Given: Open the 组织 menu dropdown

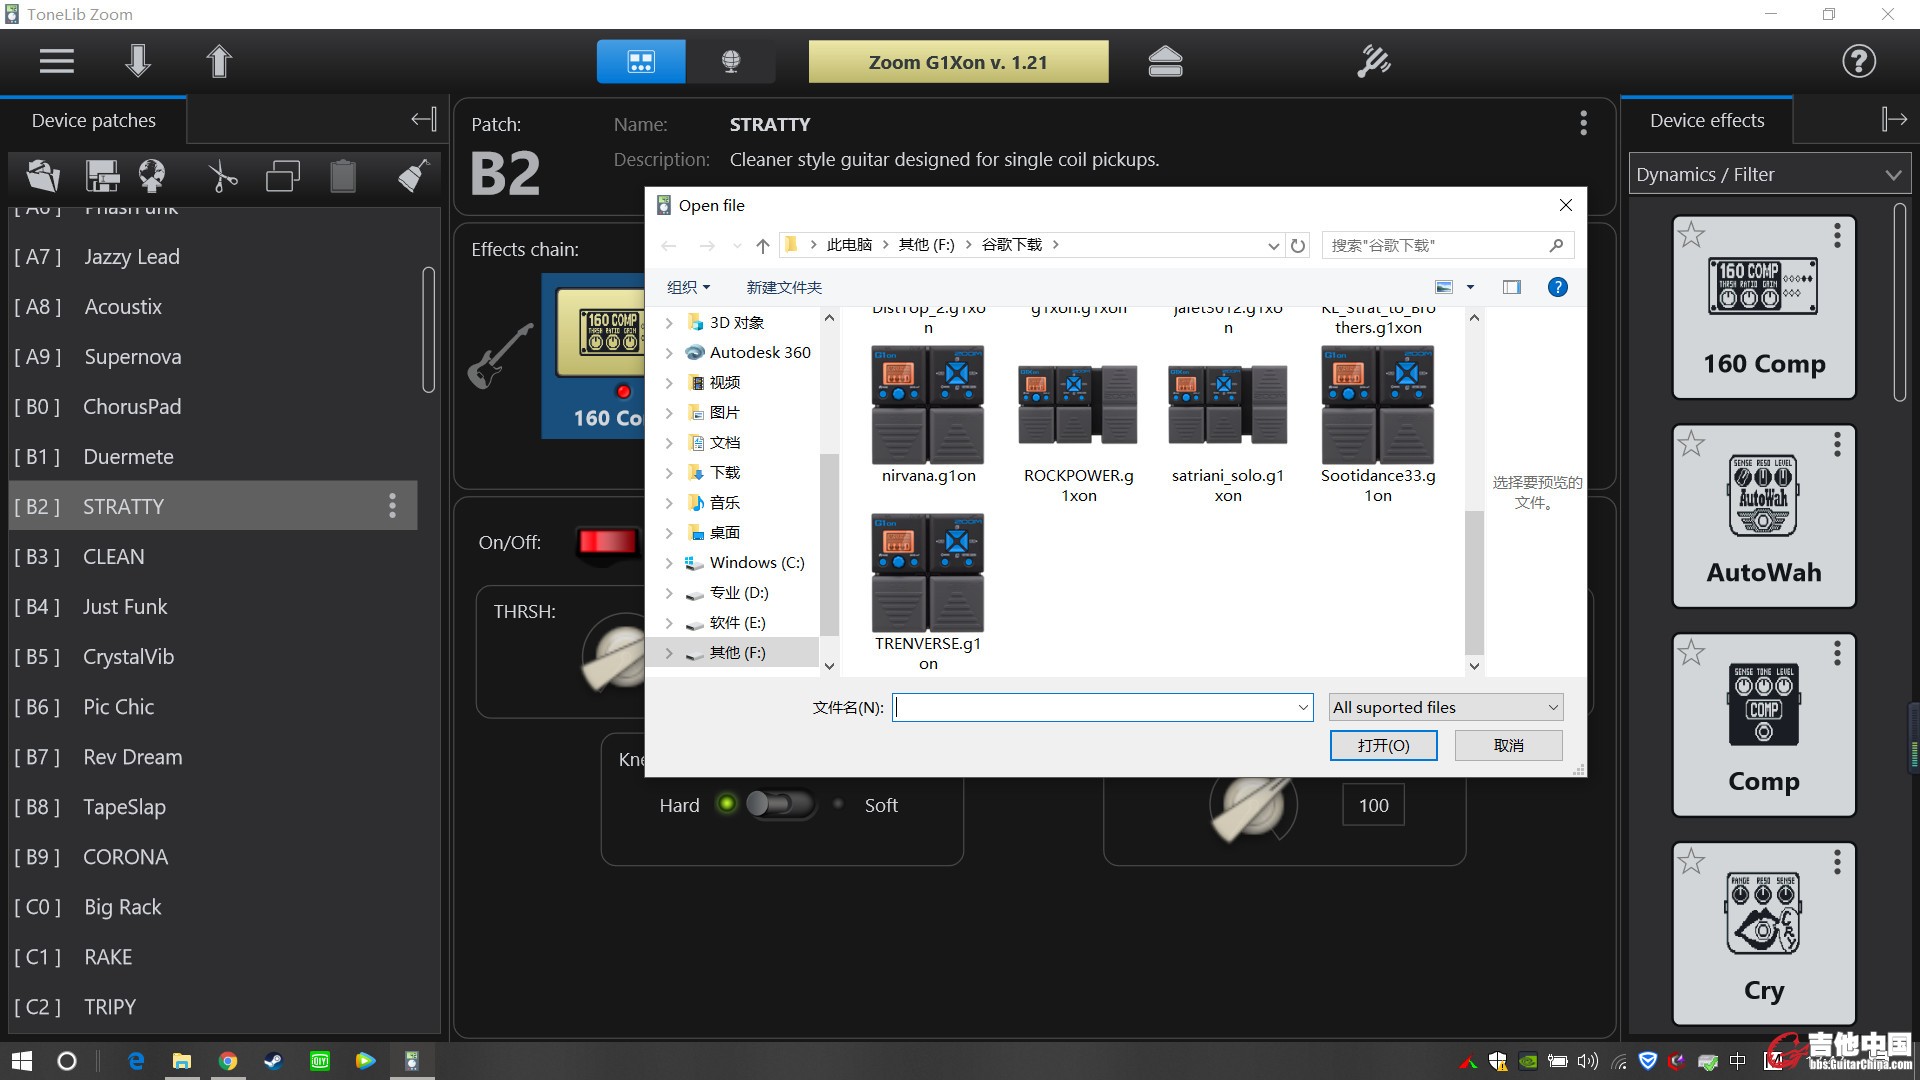Looking at the screenshot, I should 688,287.
